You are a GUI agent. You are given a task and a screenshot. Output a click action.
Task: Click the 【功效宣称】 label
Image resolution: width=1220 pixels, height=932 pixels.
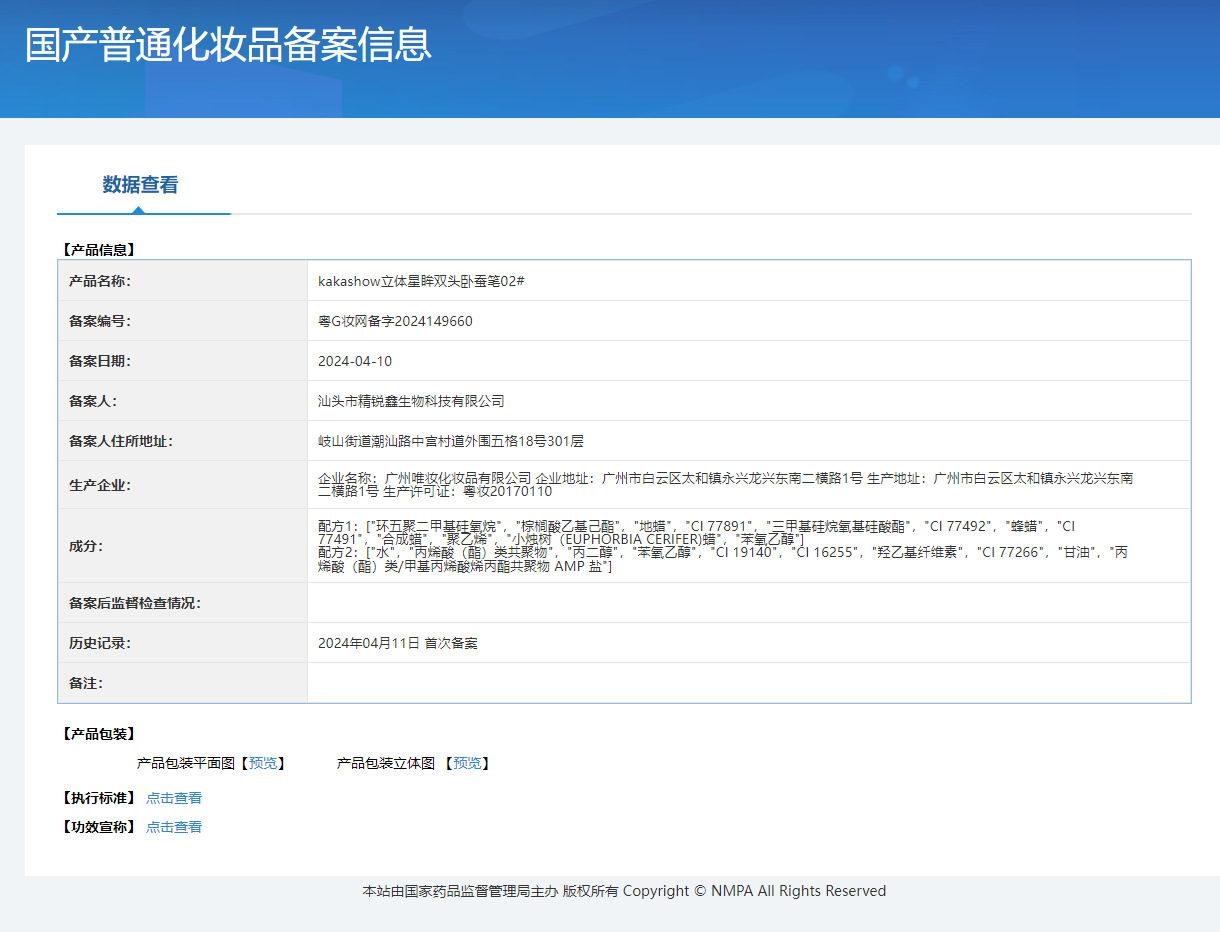pos(98,827)
